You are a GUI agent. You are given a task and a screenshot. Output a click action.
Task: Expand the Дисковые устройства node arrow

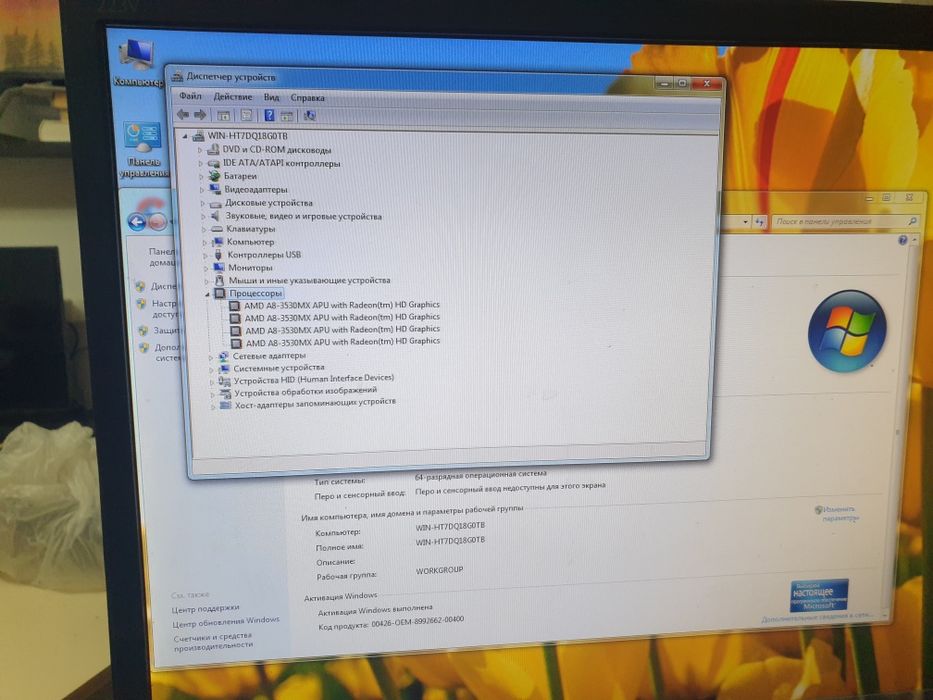202,203
